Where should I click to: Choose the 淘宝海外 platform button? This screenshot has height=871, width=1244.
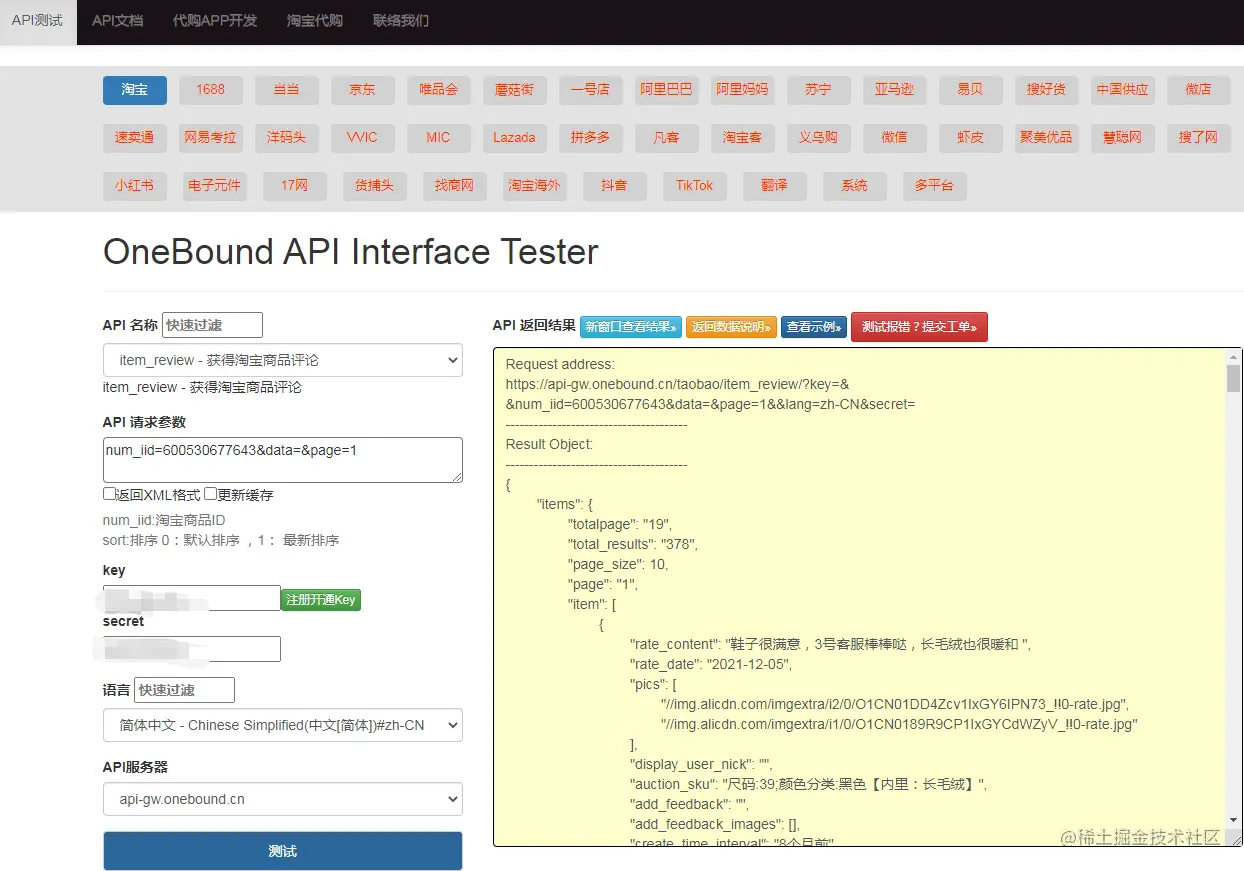534,186
